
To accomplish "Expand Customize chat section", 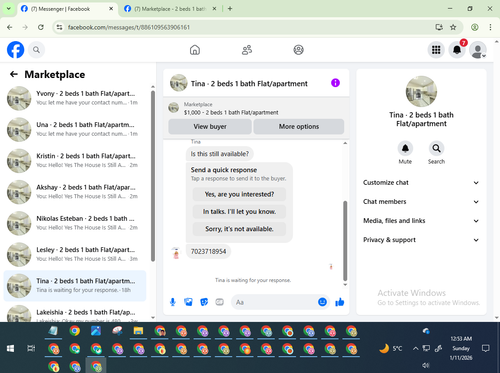I will [421, 183].
